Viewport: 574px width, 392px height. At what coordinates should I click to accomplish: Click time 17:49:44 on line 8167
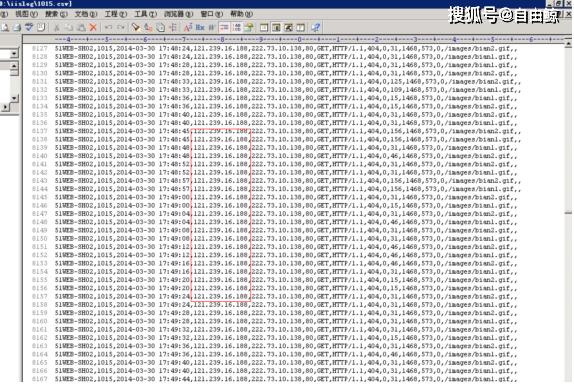pyautogui.click(x=174, y=379)
